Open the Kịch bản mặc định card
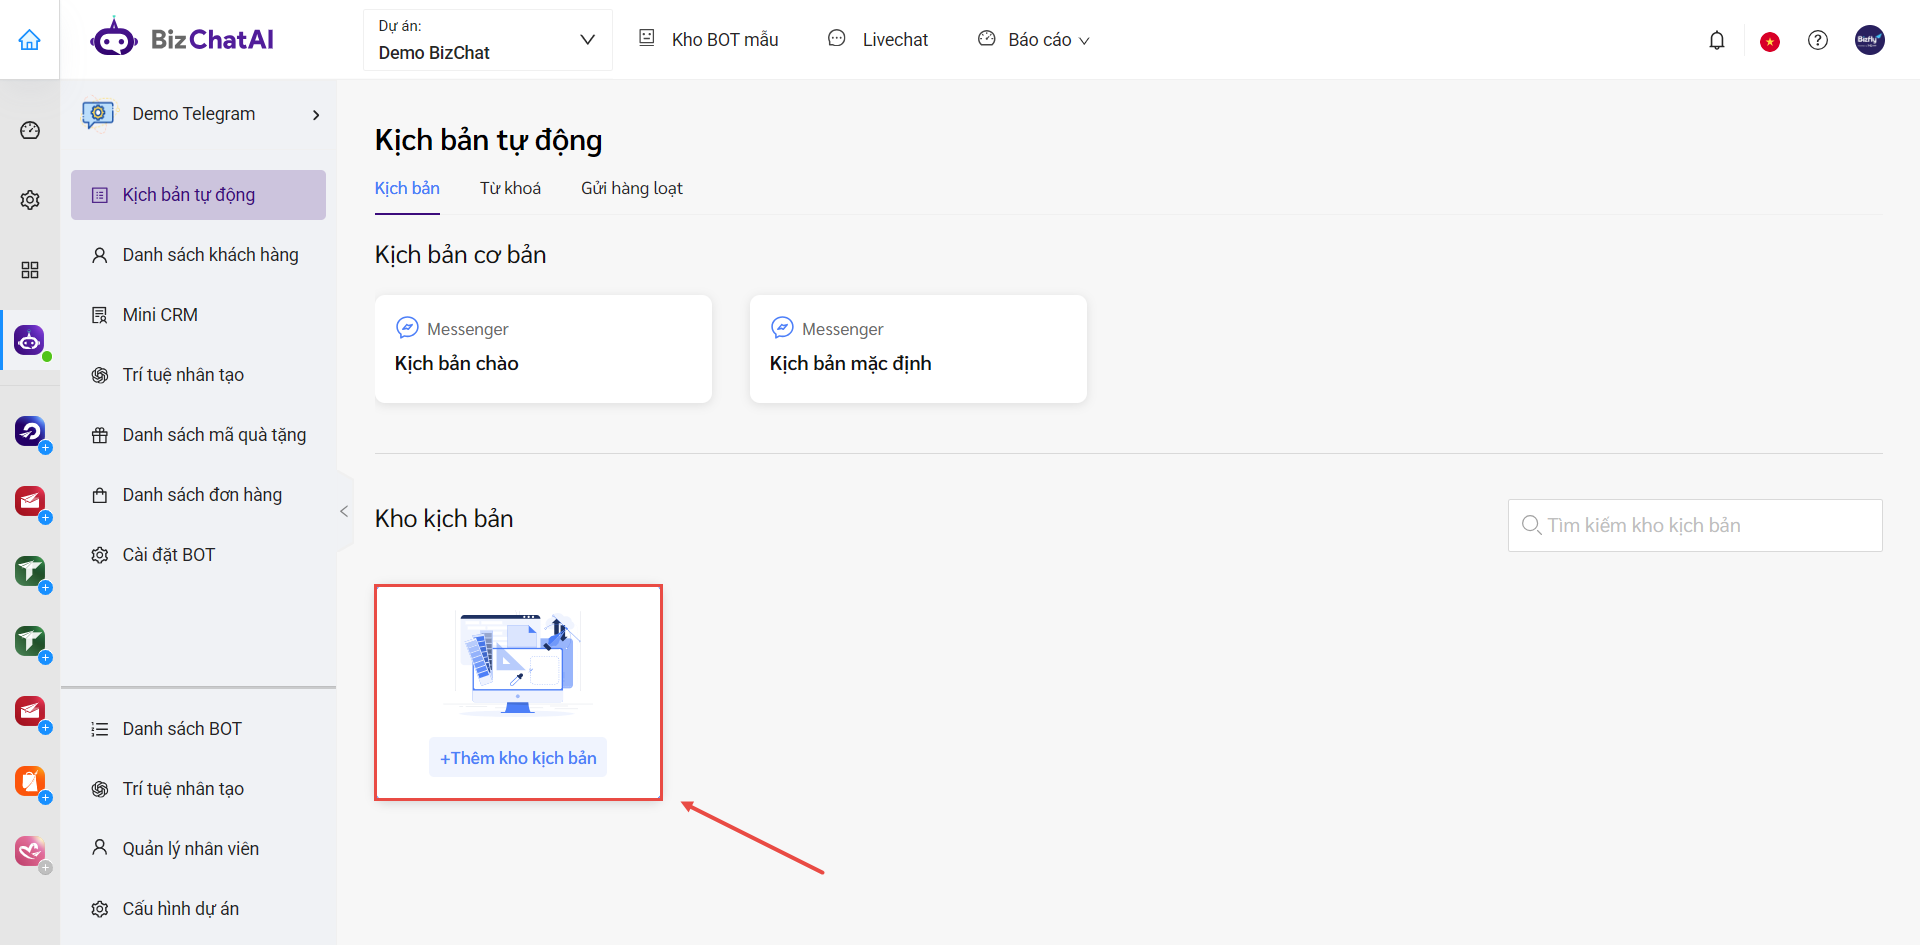This screenshot has width=1920, height=945. tap(918, 349)
